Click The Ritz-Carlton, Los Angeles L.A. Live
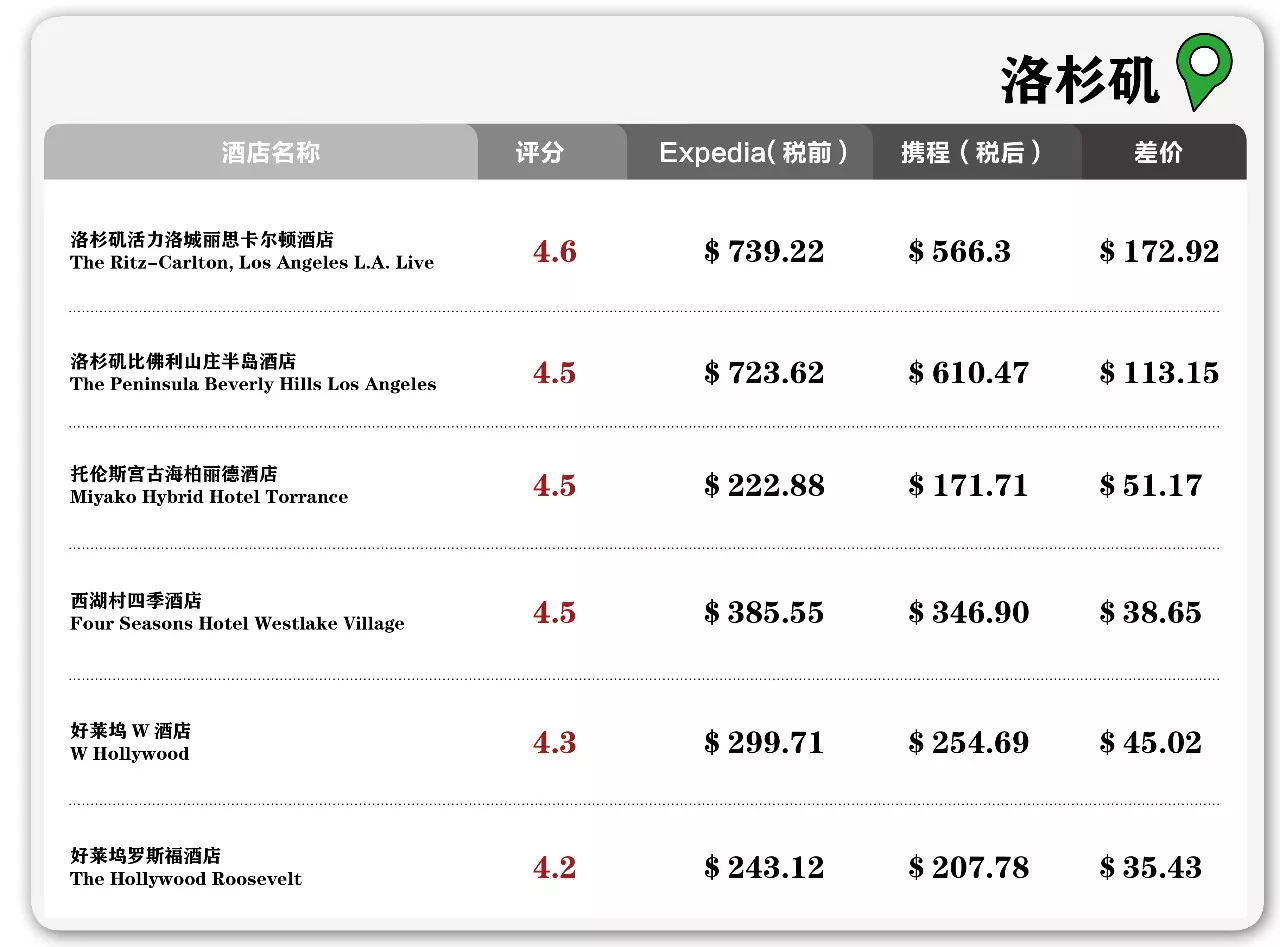 (x=252, y=263)
